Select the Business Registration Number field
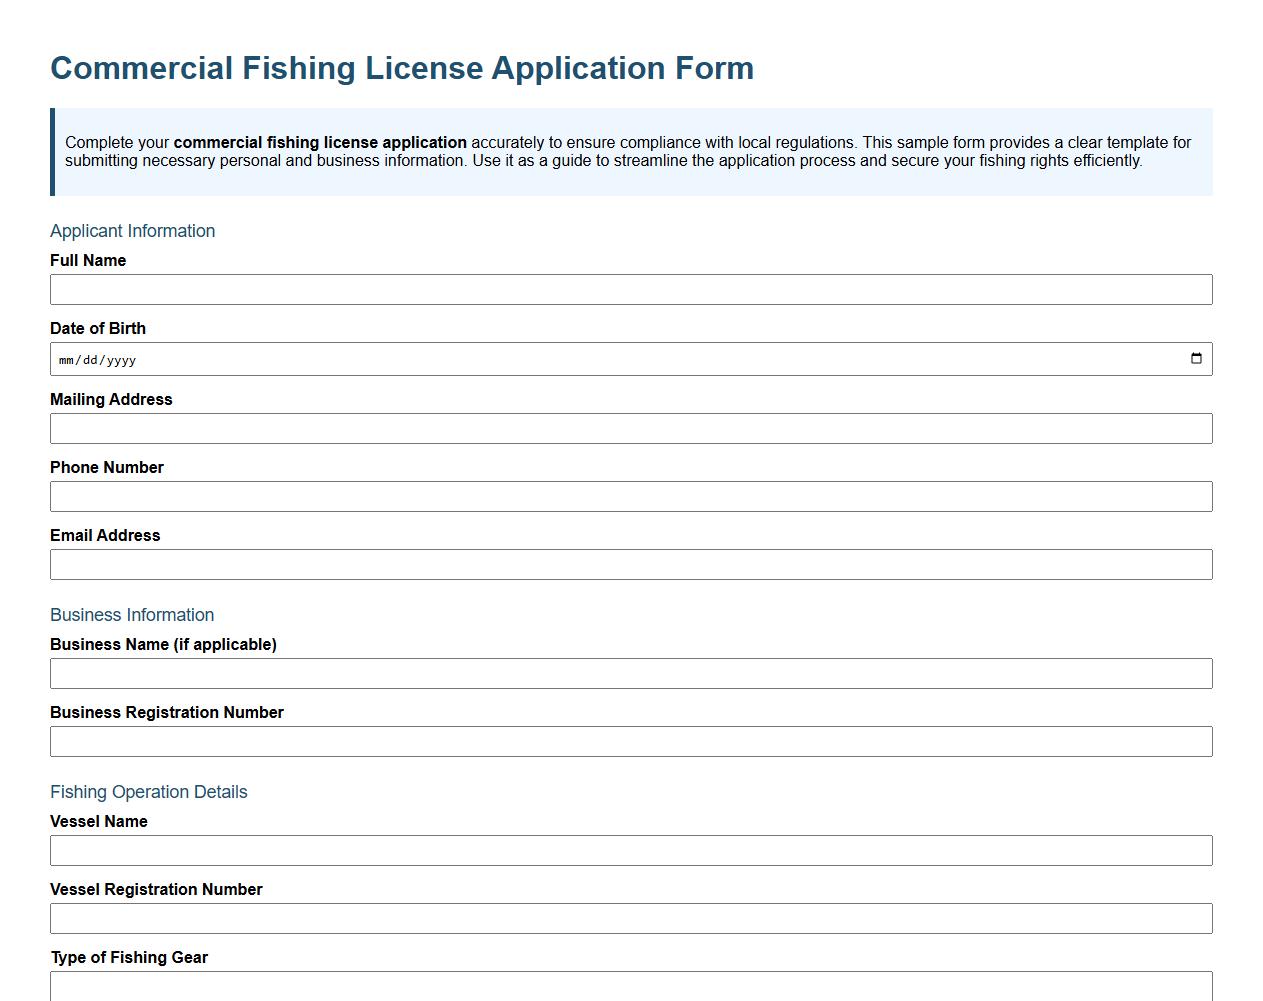The height and width of the screenshot is (1001, 1263). [630, 741]
